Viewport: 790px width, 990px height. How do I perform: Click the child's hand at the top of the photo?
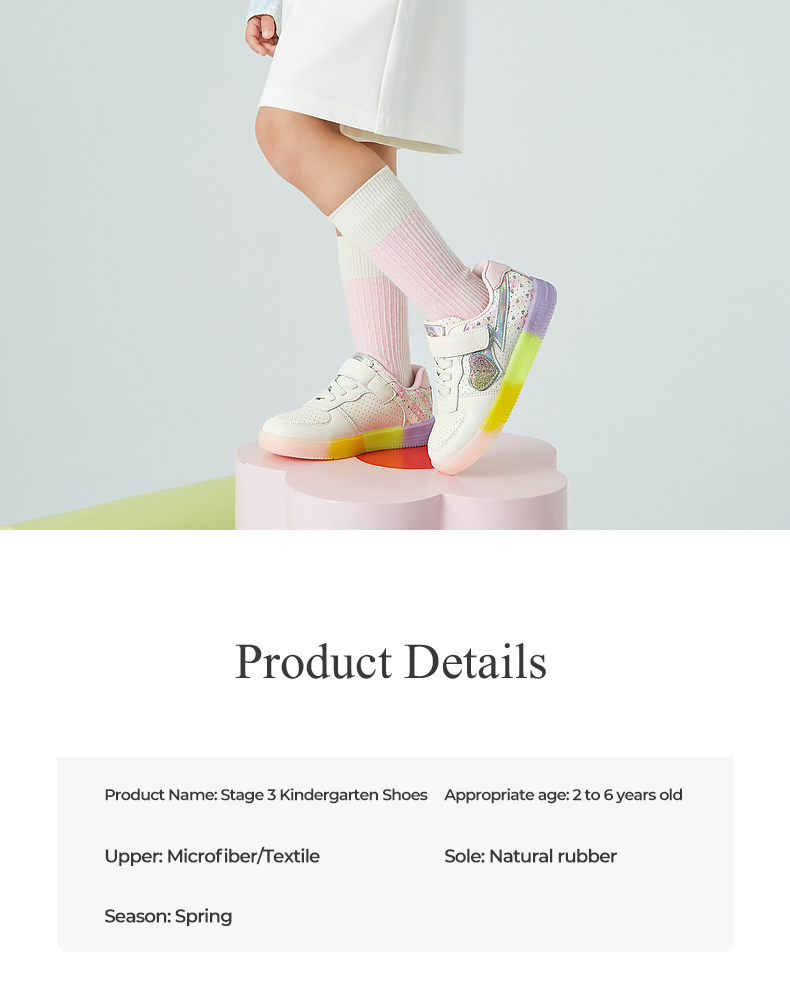click(261, 35)
